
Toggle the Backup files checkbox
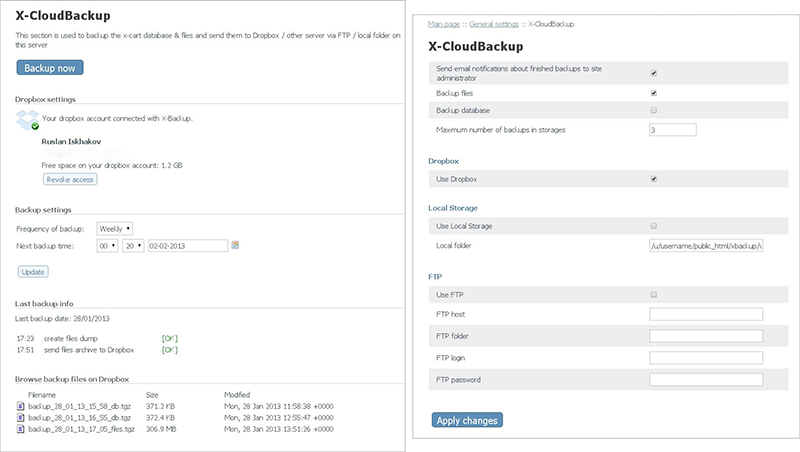[x=654, y=93]
